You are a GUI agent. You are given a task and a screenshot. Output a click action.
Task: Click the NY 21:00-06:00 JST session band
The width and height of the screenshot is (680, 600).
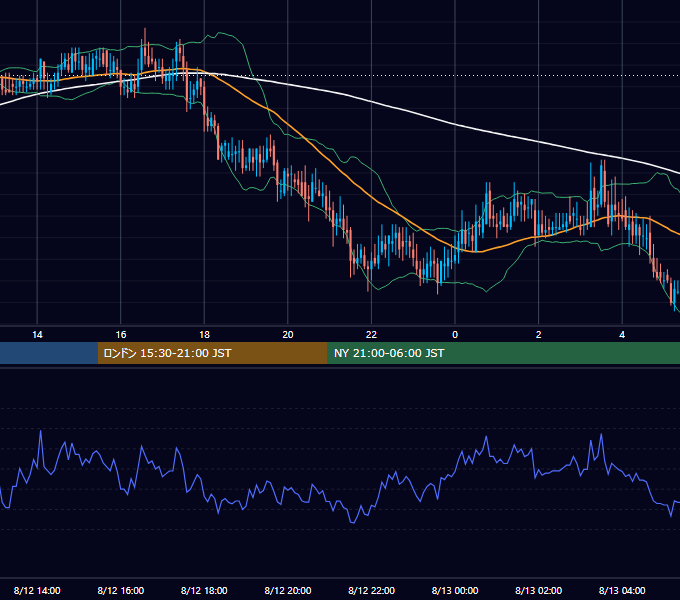(503, 353)
